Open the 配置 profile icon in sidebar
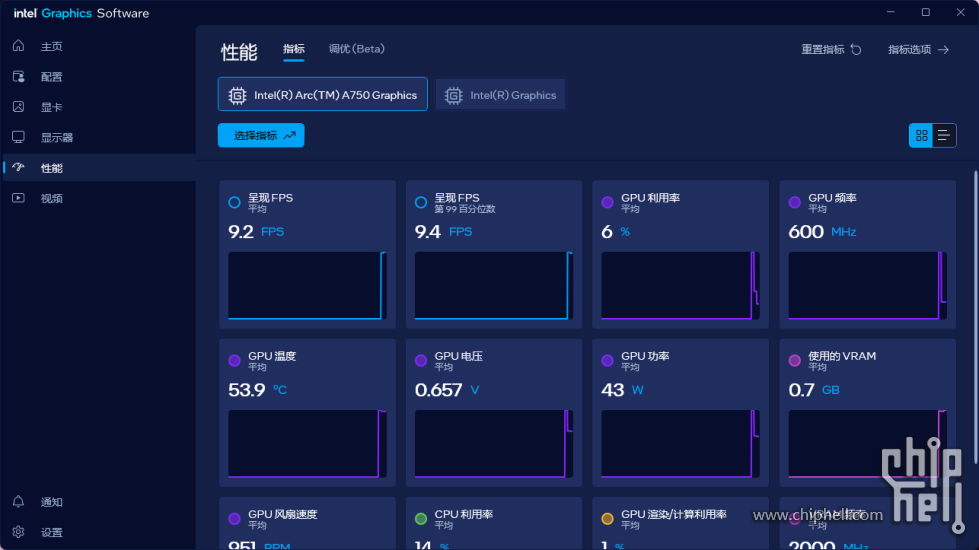 pos(19,76)
